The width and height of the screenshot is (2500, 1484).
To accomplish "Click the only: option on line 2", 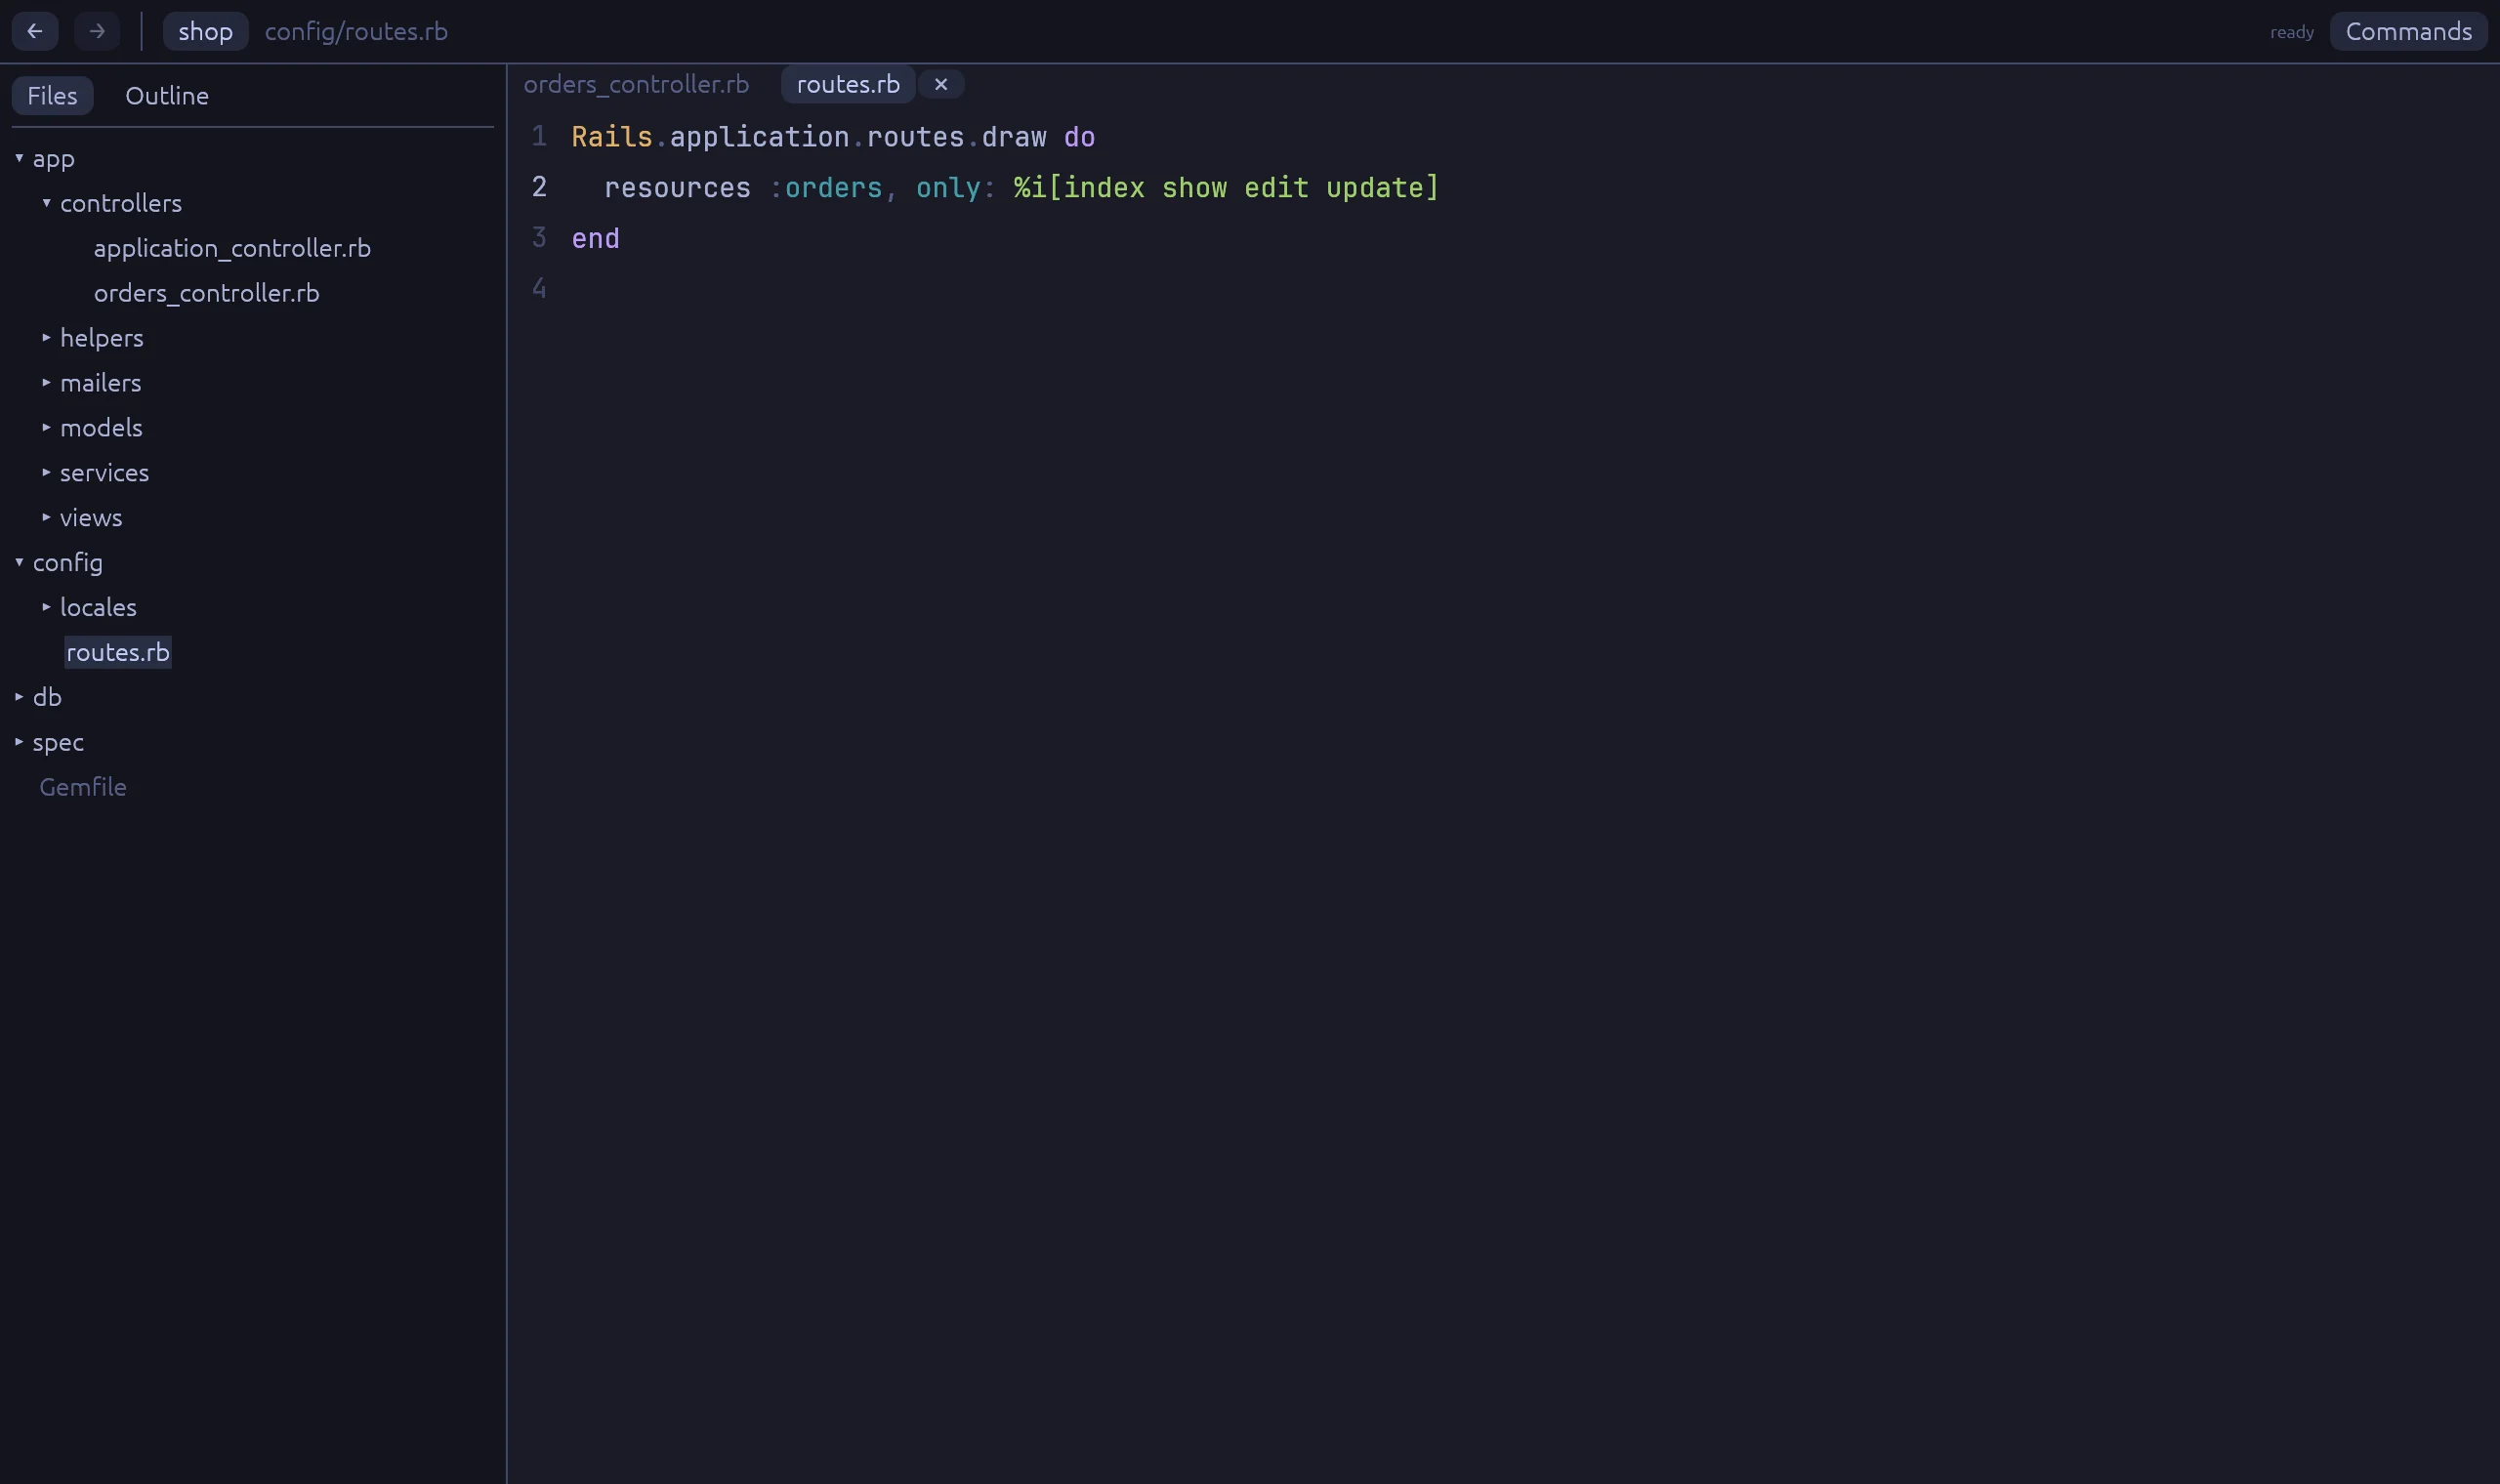I will [x=956, y=188].
